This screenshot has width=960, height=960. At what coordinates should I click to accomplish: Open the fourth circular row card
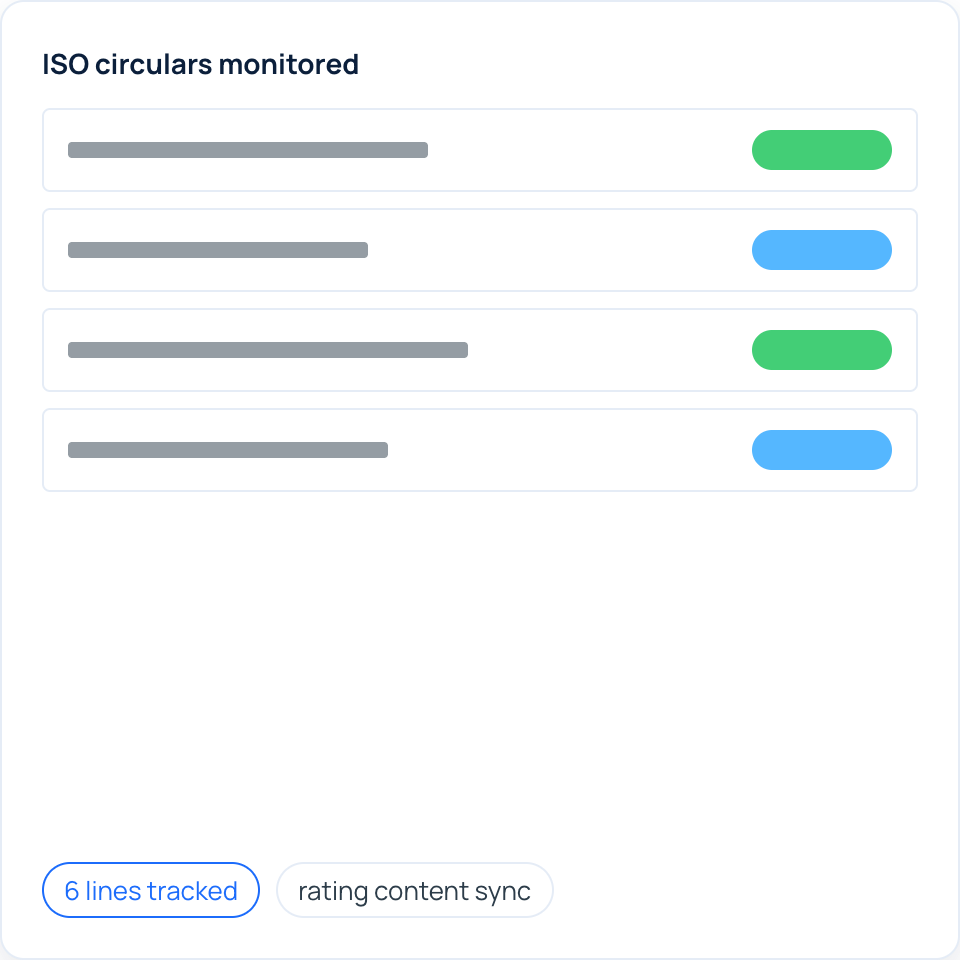pyautogui.click(x=480, y=450)
